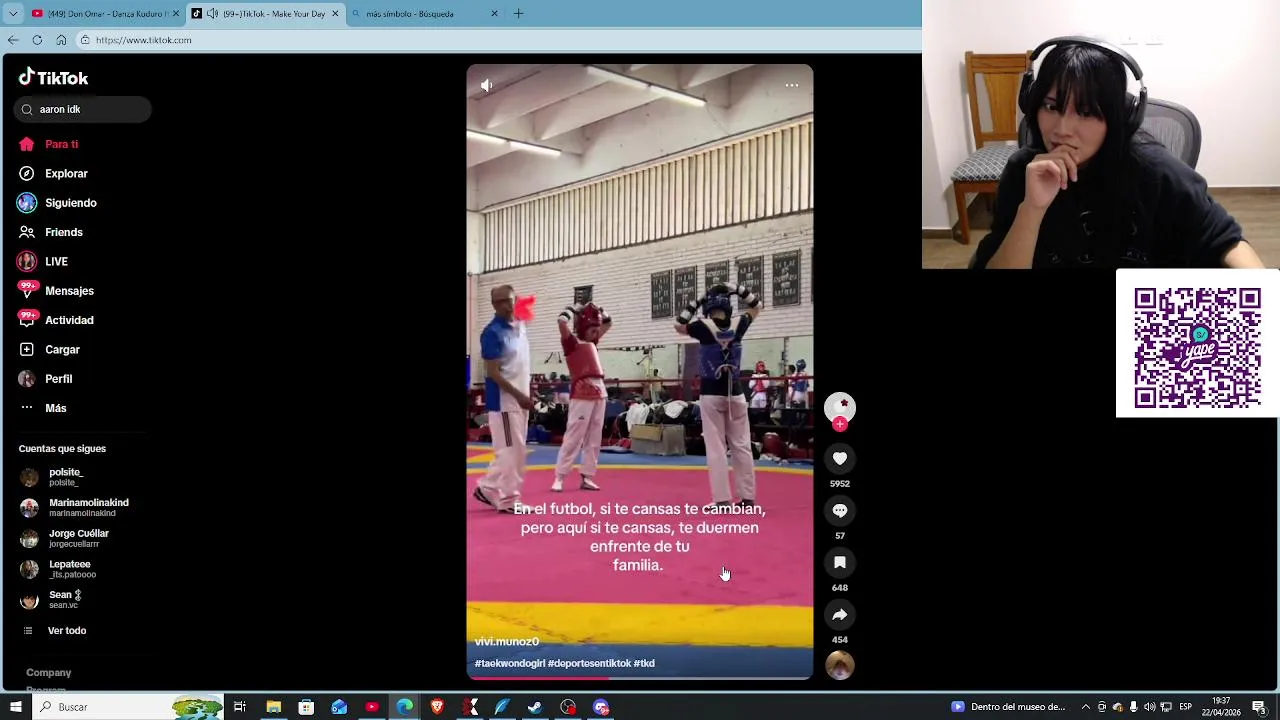Open clock showing 19:37

pyautogui.click(x=1220, y=707)
